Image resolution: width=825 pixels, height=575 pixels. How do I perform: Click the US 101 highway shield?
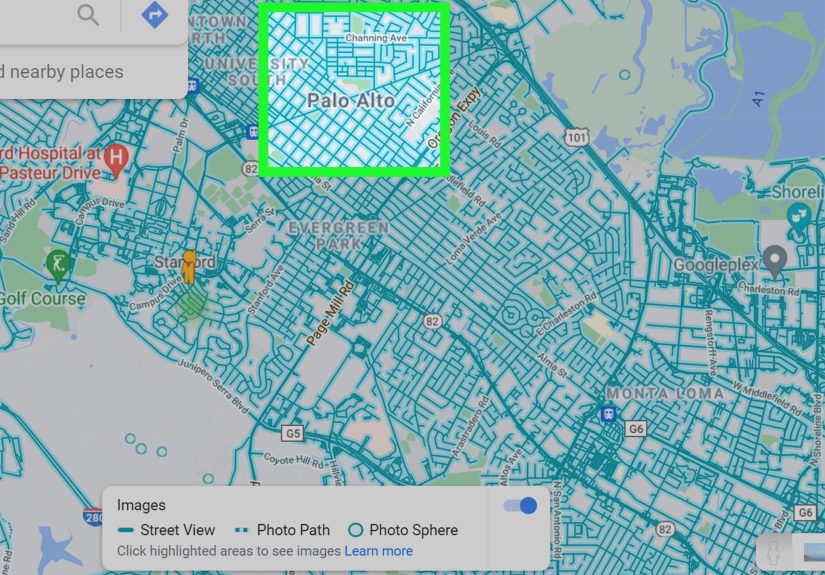pos(576,138)
